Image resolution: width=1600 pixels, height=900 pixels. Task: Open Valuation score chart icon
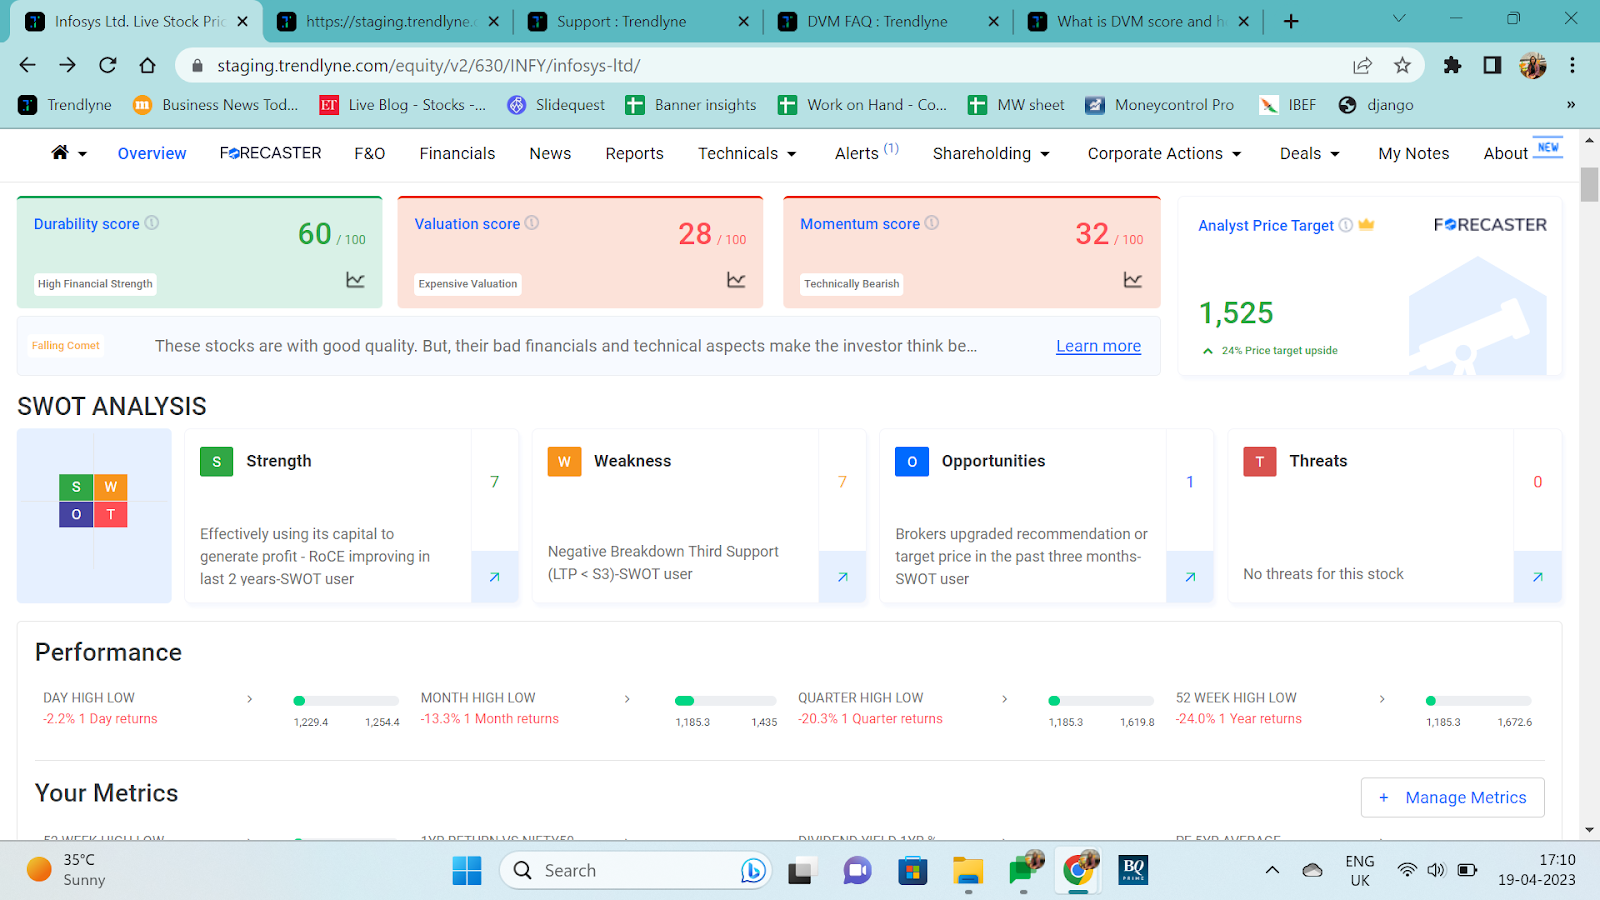(x=736, y=280)
